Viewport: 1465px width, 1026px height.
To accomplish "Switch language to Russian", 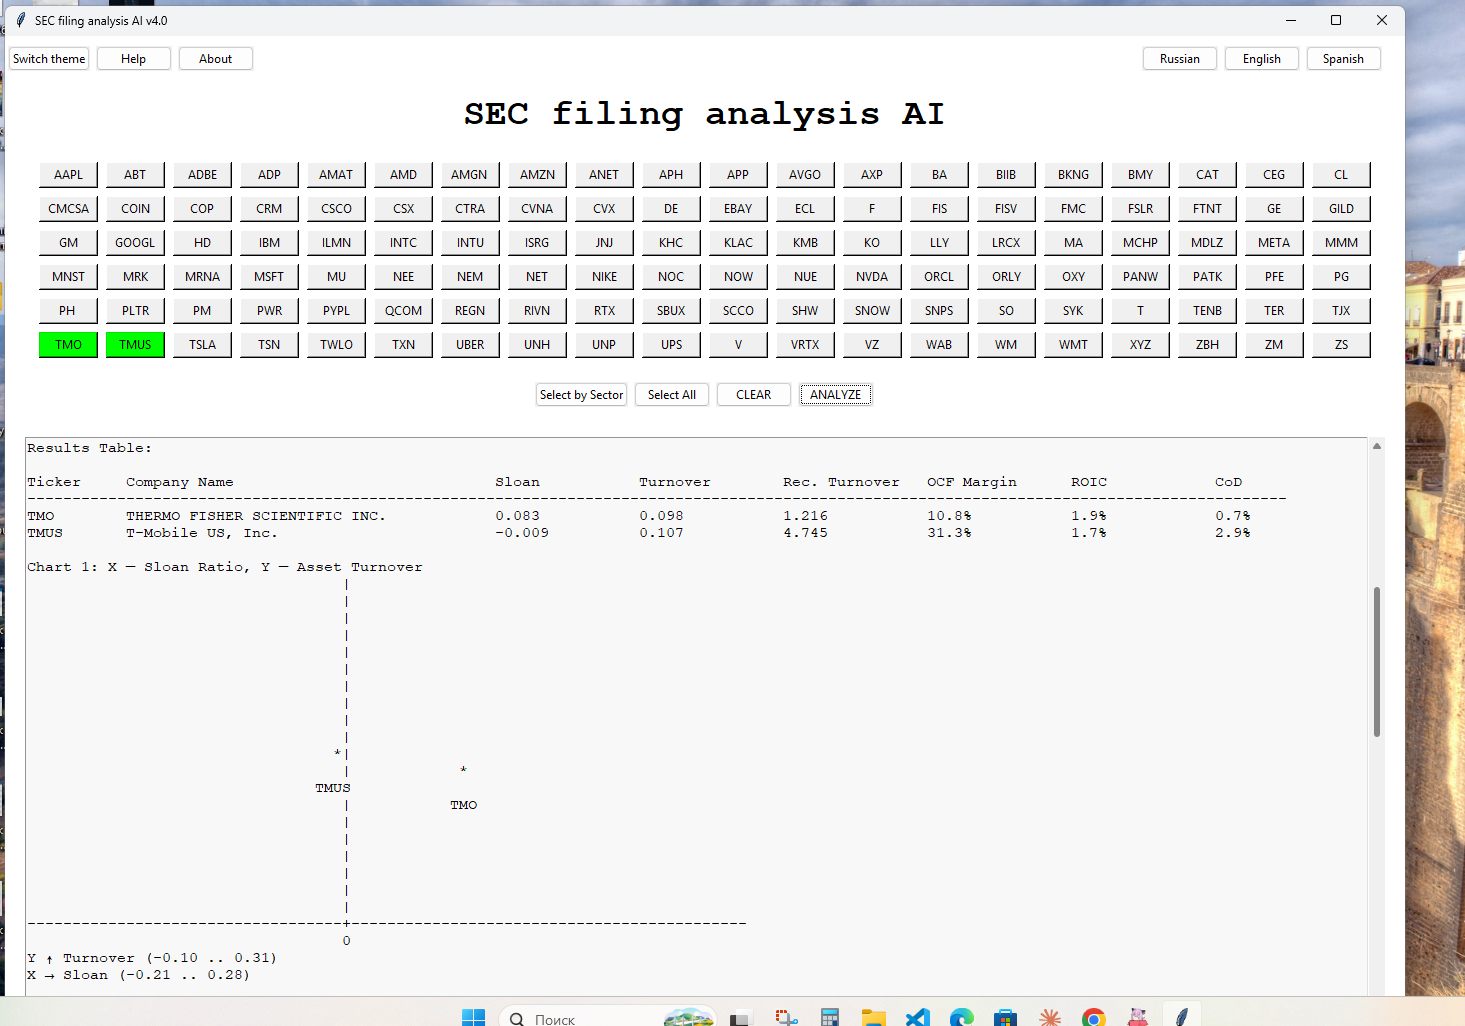I will [x=1180, y=59].
